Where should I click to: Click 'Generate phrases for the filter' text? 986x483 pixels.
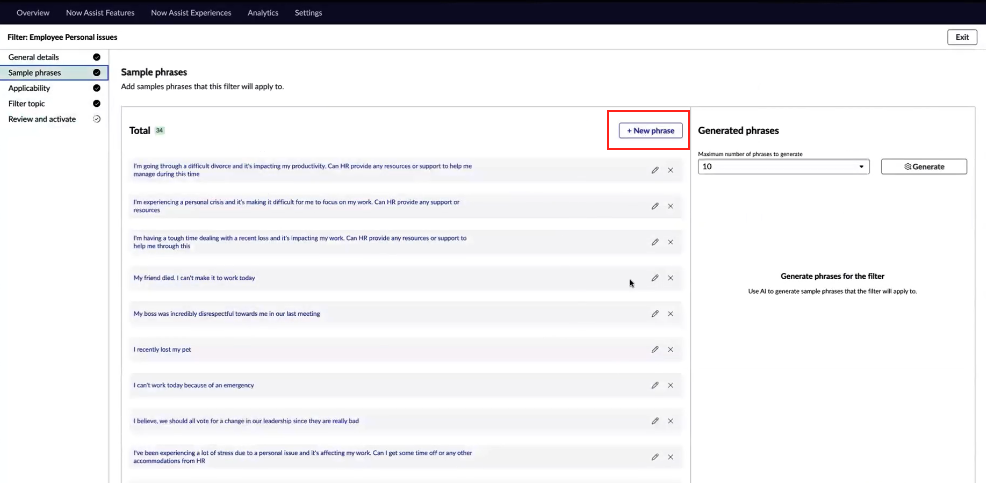[833, 276]
